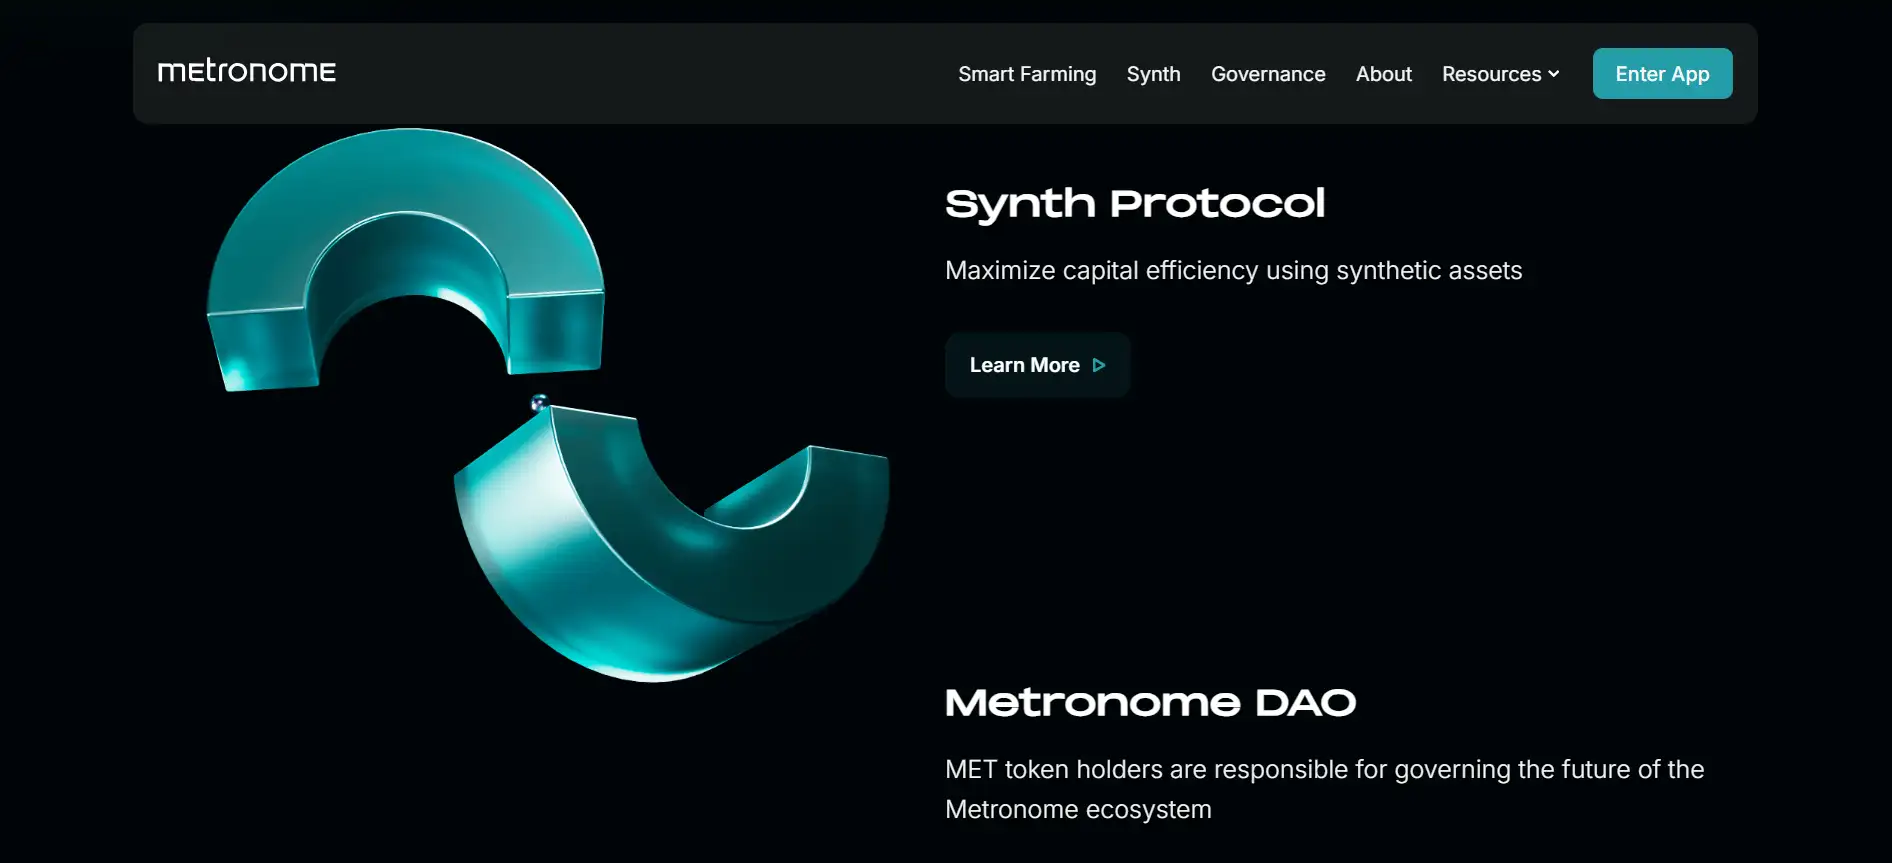Open the About page link
Image resolution: width=1892 pixels, height=863 pixels.
pyautogui.click(x=1383, y=74)
